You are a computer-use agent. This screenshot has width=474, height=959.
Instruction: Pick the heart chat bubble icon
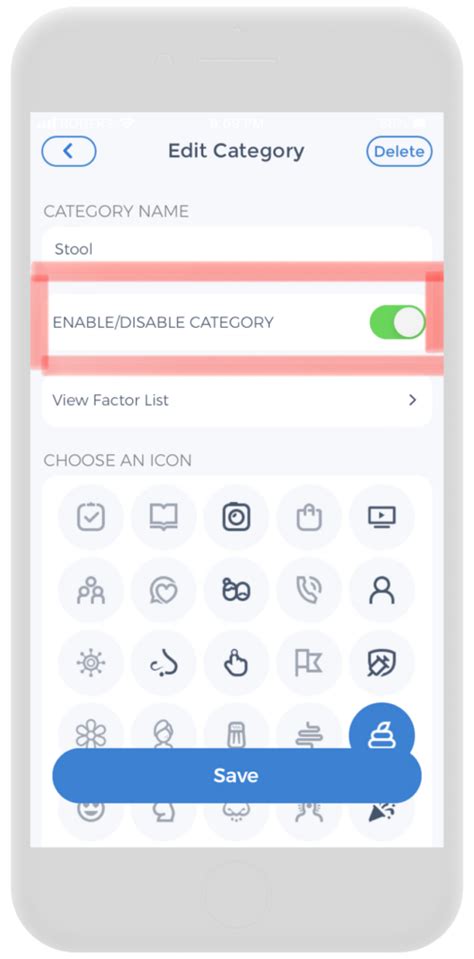coord(163,590)
